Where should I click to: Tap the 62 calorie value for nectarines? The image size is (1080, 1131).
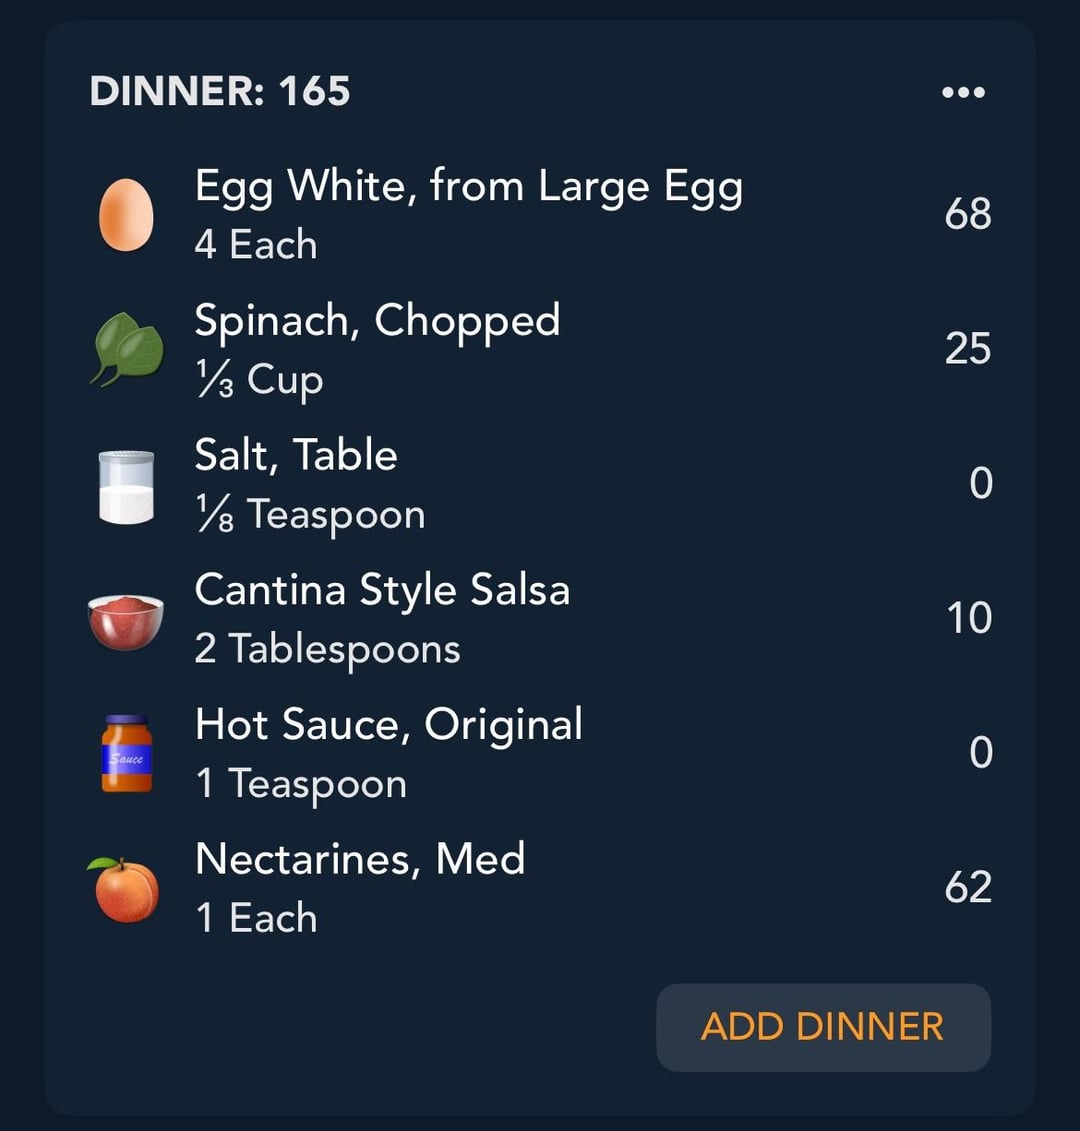pos(968,887)
